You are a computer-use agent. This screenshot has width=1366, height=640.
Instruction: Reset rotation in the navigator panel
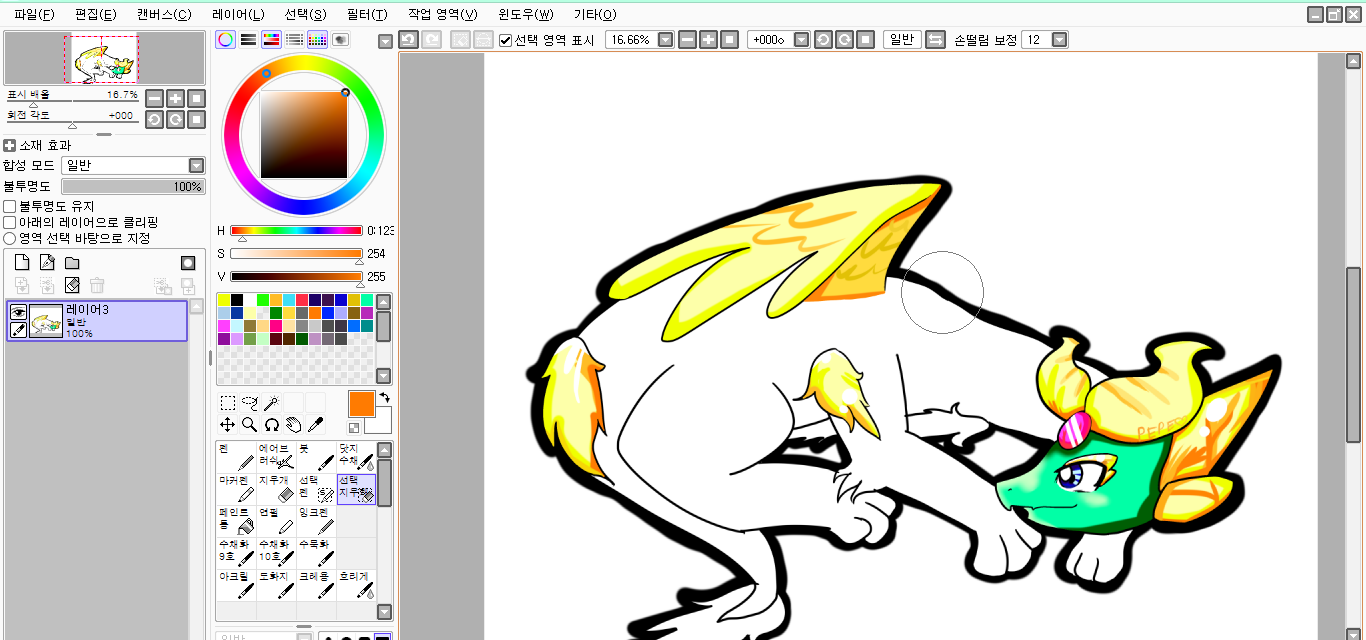(x=197, y=119)
